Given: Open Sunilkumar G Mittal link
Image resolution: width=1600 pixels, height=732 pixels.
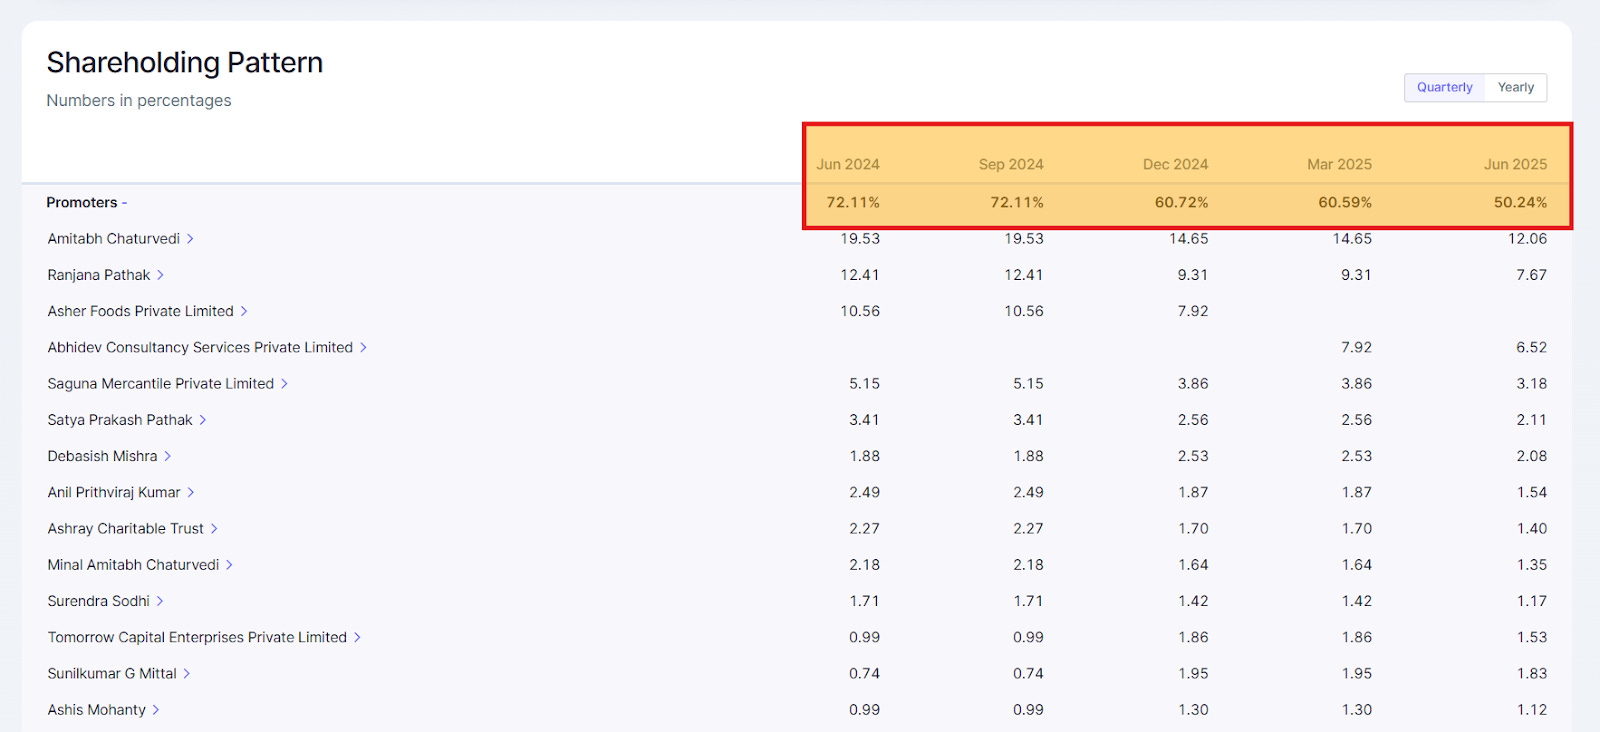Looking at the screenshot, I should [118, 673].
